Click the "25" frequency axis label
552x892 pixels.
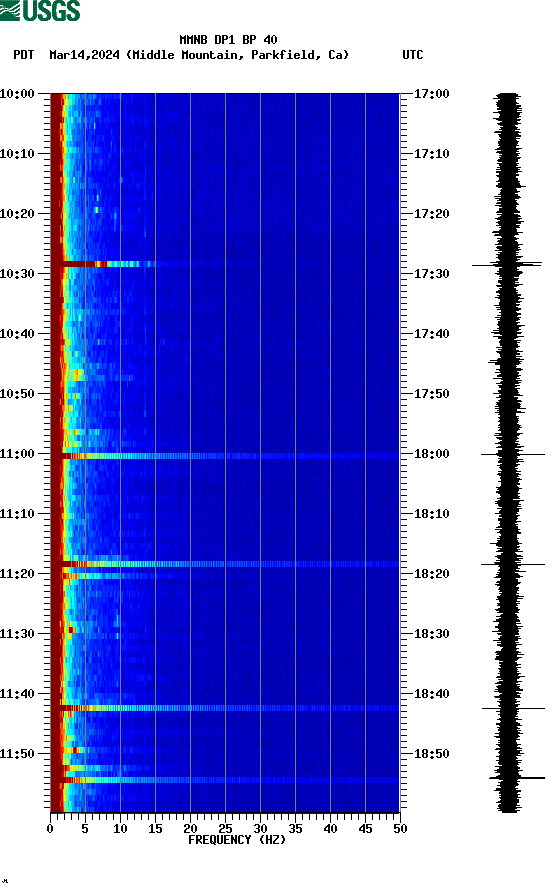225,829
